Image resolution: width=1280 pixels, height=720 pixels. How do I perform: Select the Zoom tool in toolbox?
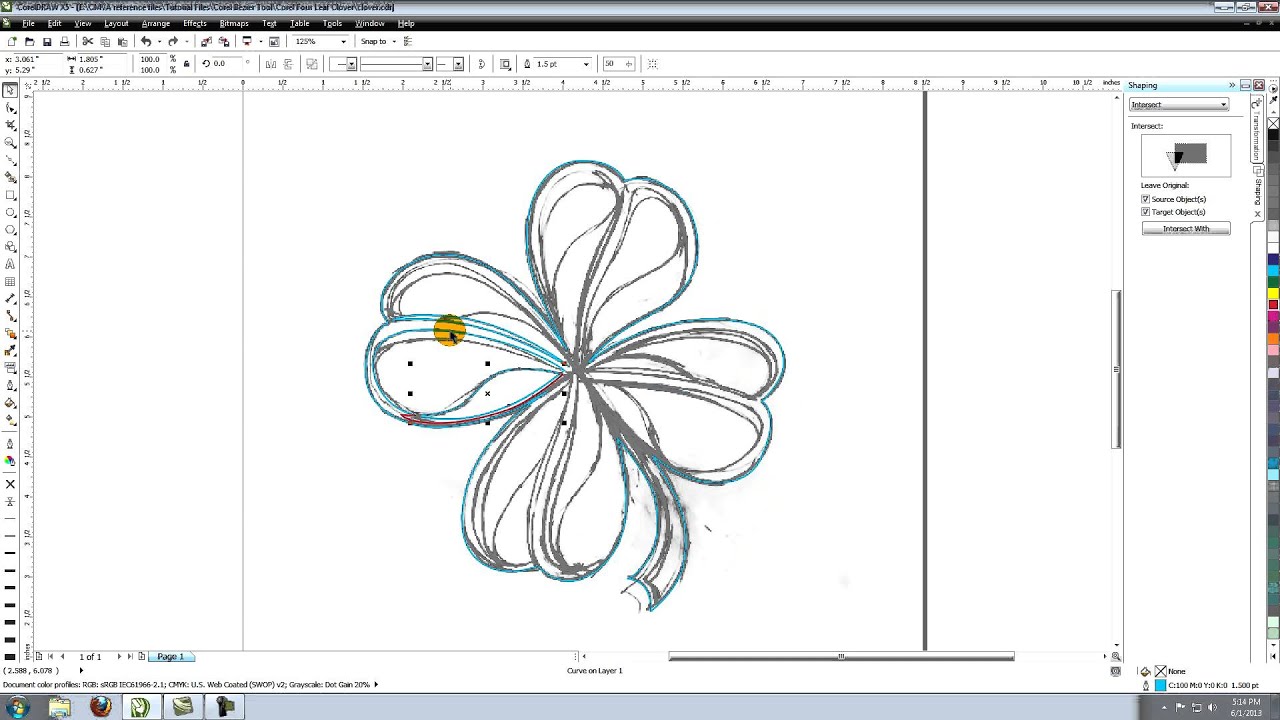pos(11,142)
